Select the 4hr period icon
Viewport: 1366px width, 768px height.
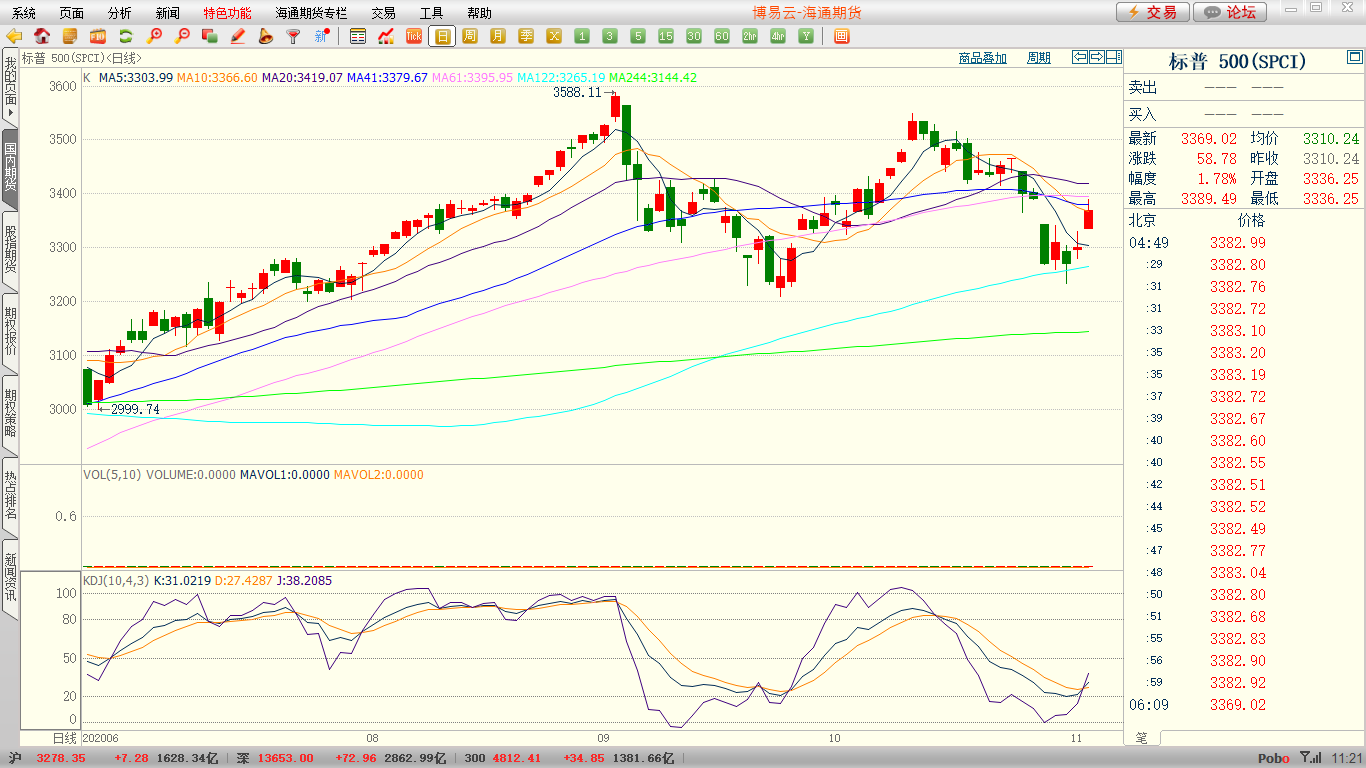[778, 36]
